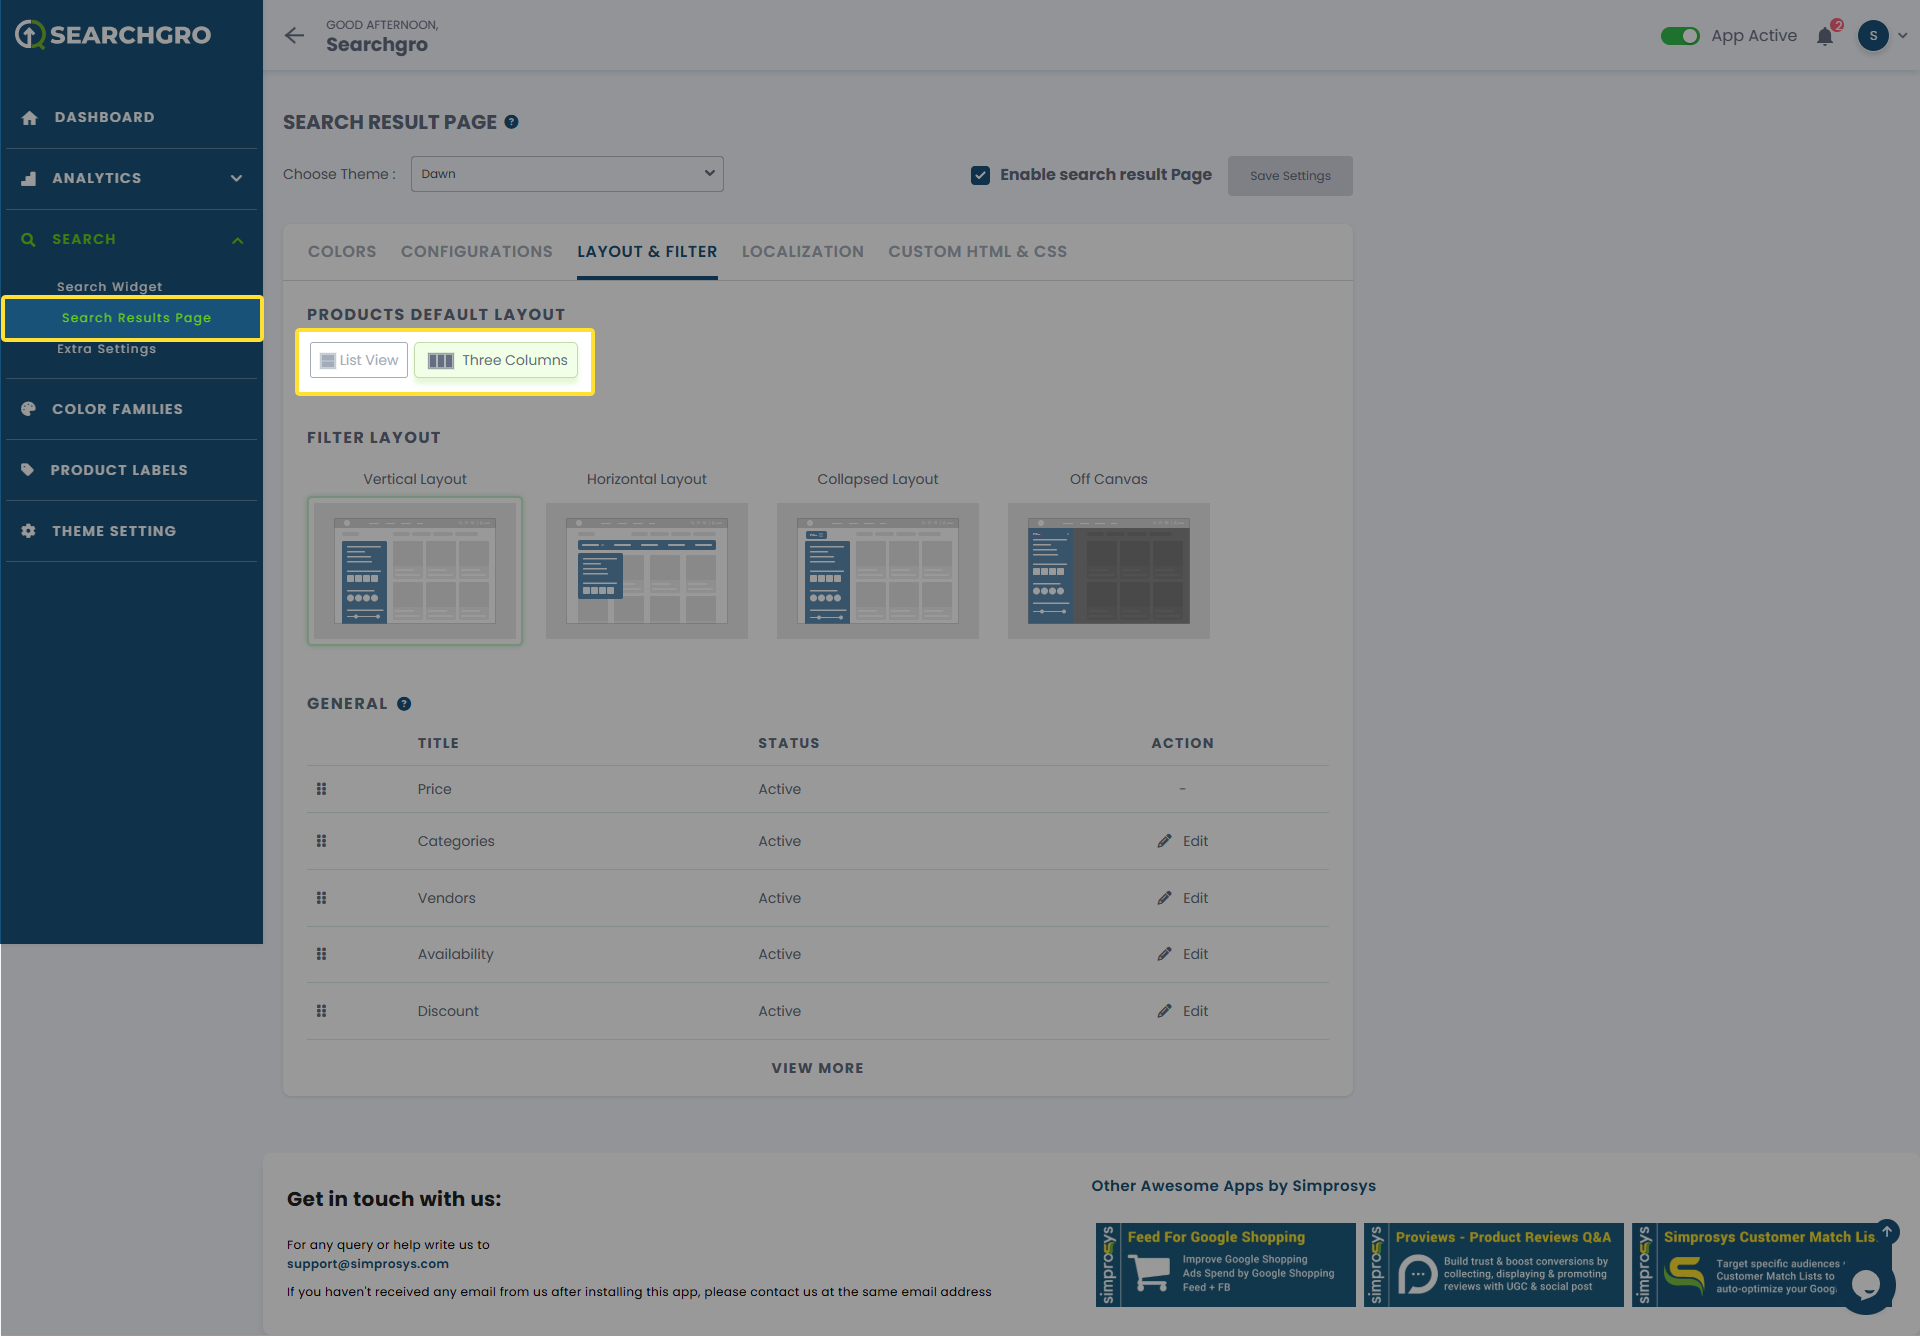Switch to the Localization tab
The height and width of the screenshot is (1336, 1920).
[802, 252]
